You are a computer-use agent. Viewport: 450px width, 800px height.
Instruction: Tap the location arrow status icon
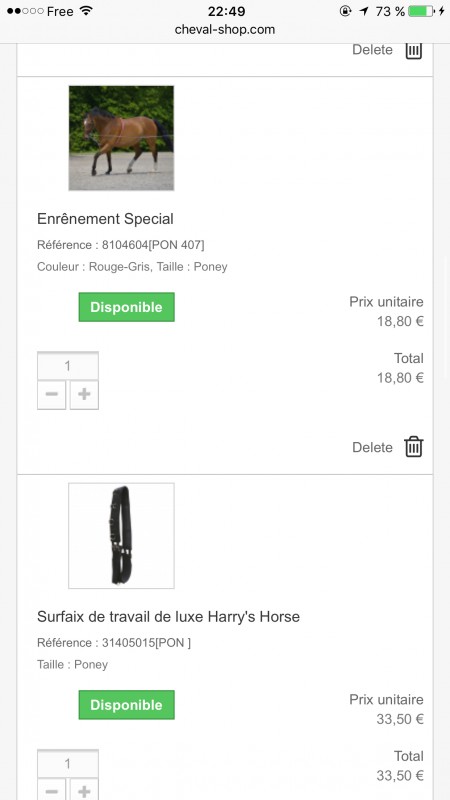click(x=363, y=11)
